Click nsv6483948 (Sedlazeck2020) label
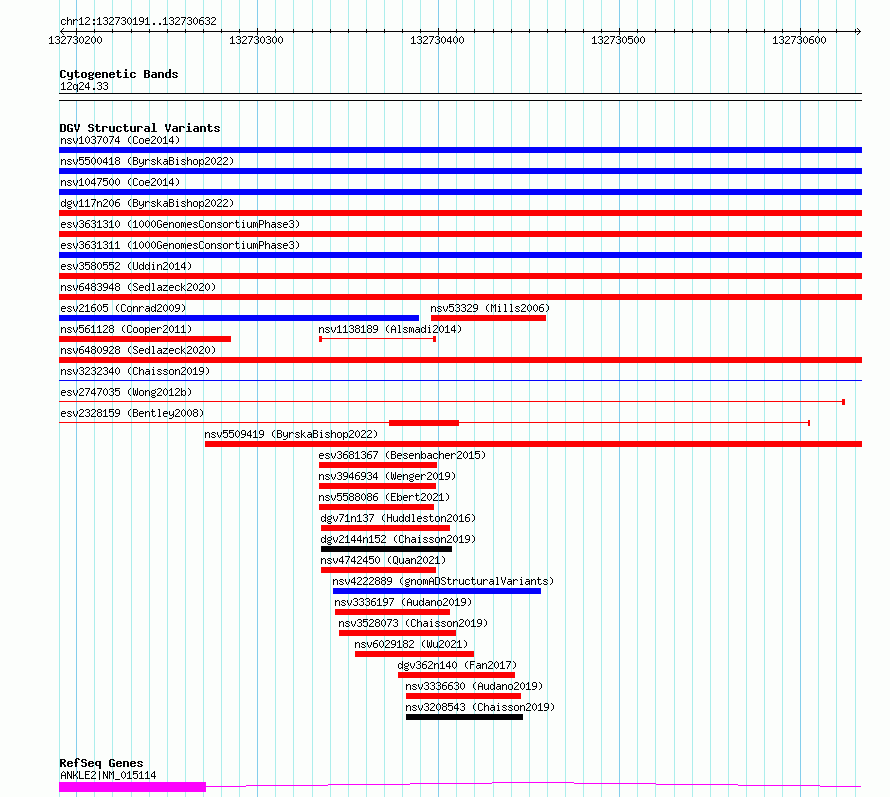Screen dimensions: 890x797 (138, 287)
